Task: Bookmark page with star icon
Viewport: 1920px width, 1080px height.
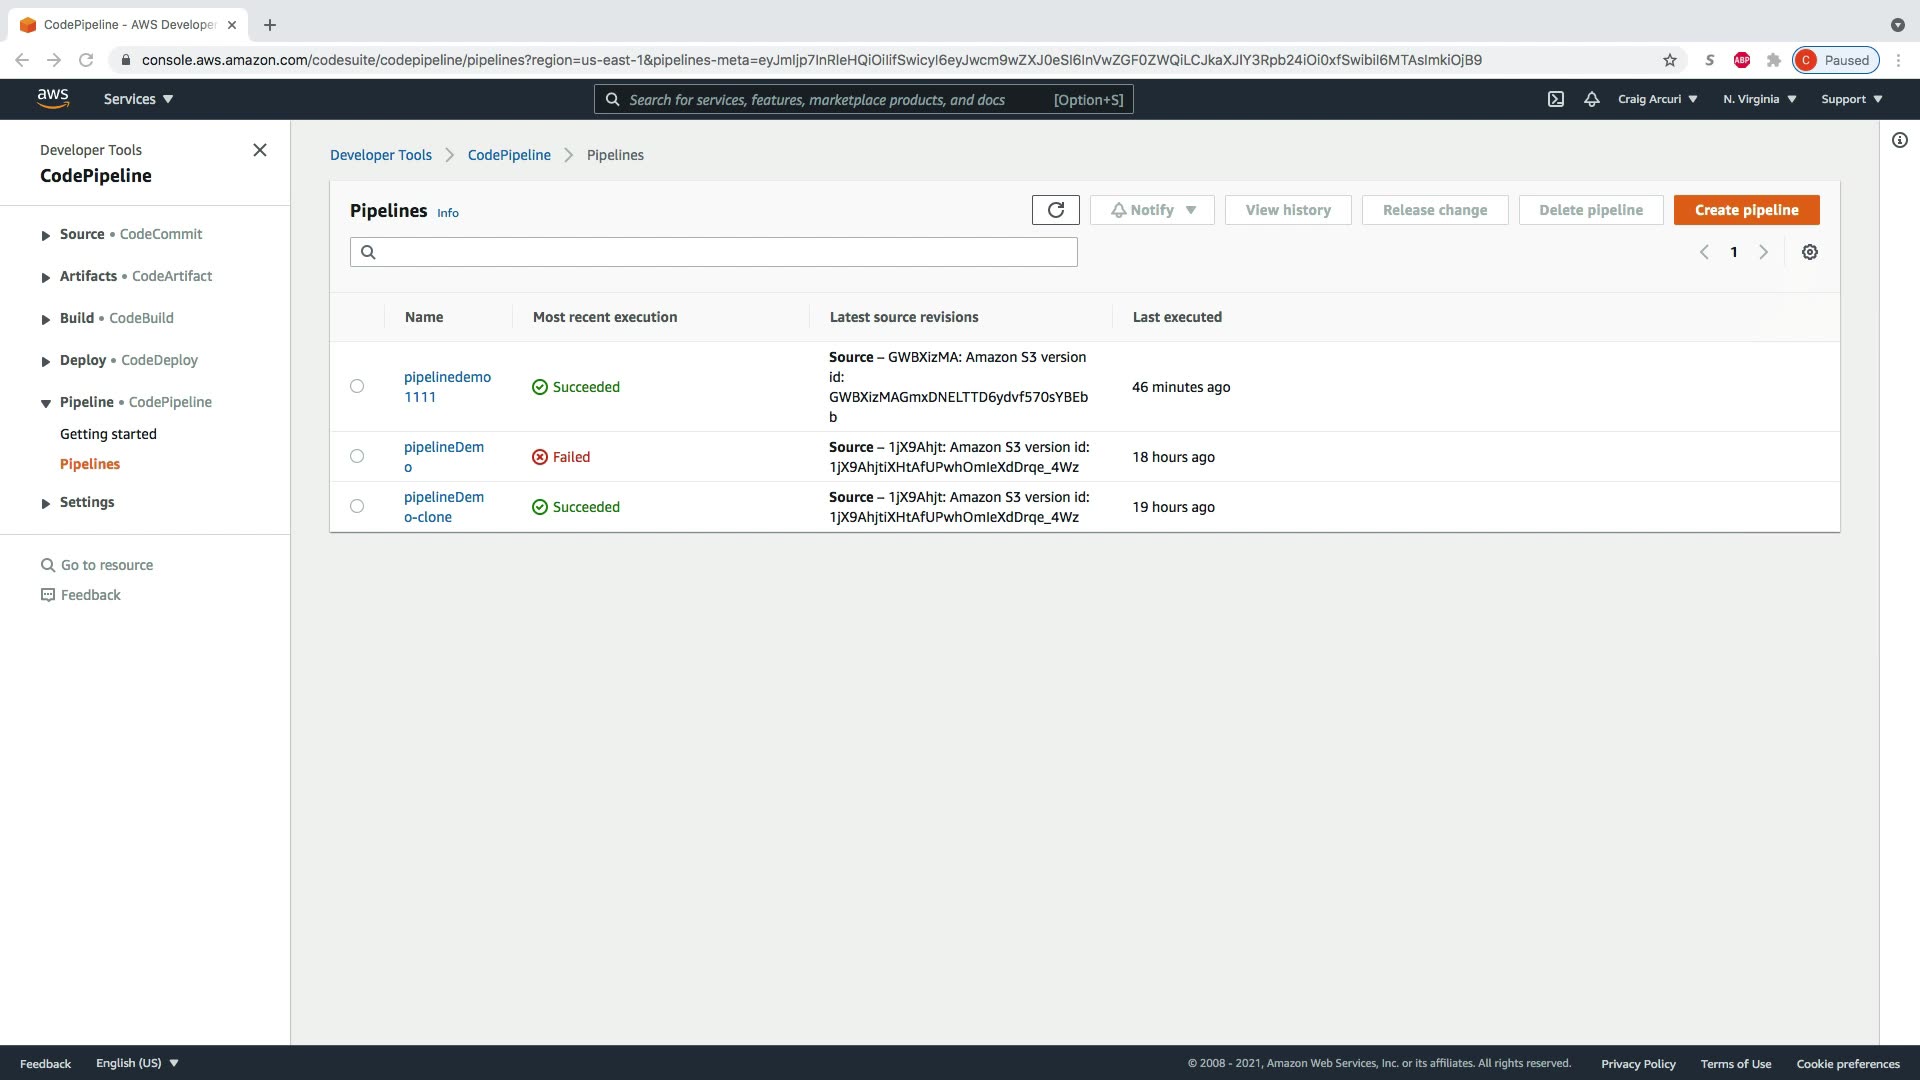Action: pyautogui.click(x=1669, y=60)
